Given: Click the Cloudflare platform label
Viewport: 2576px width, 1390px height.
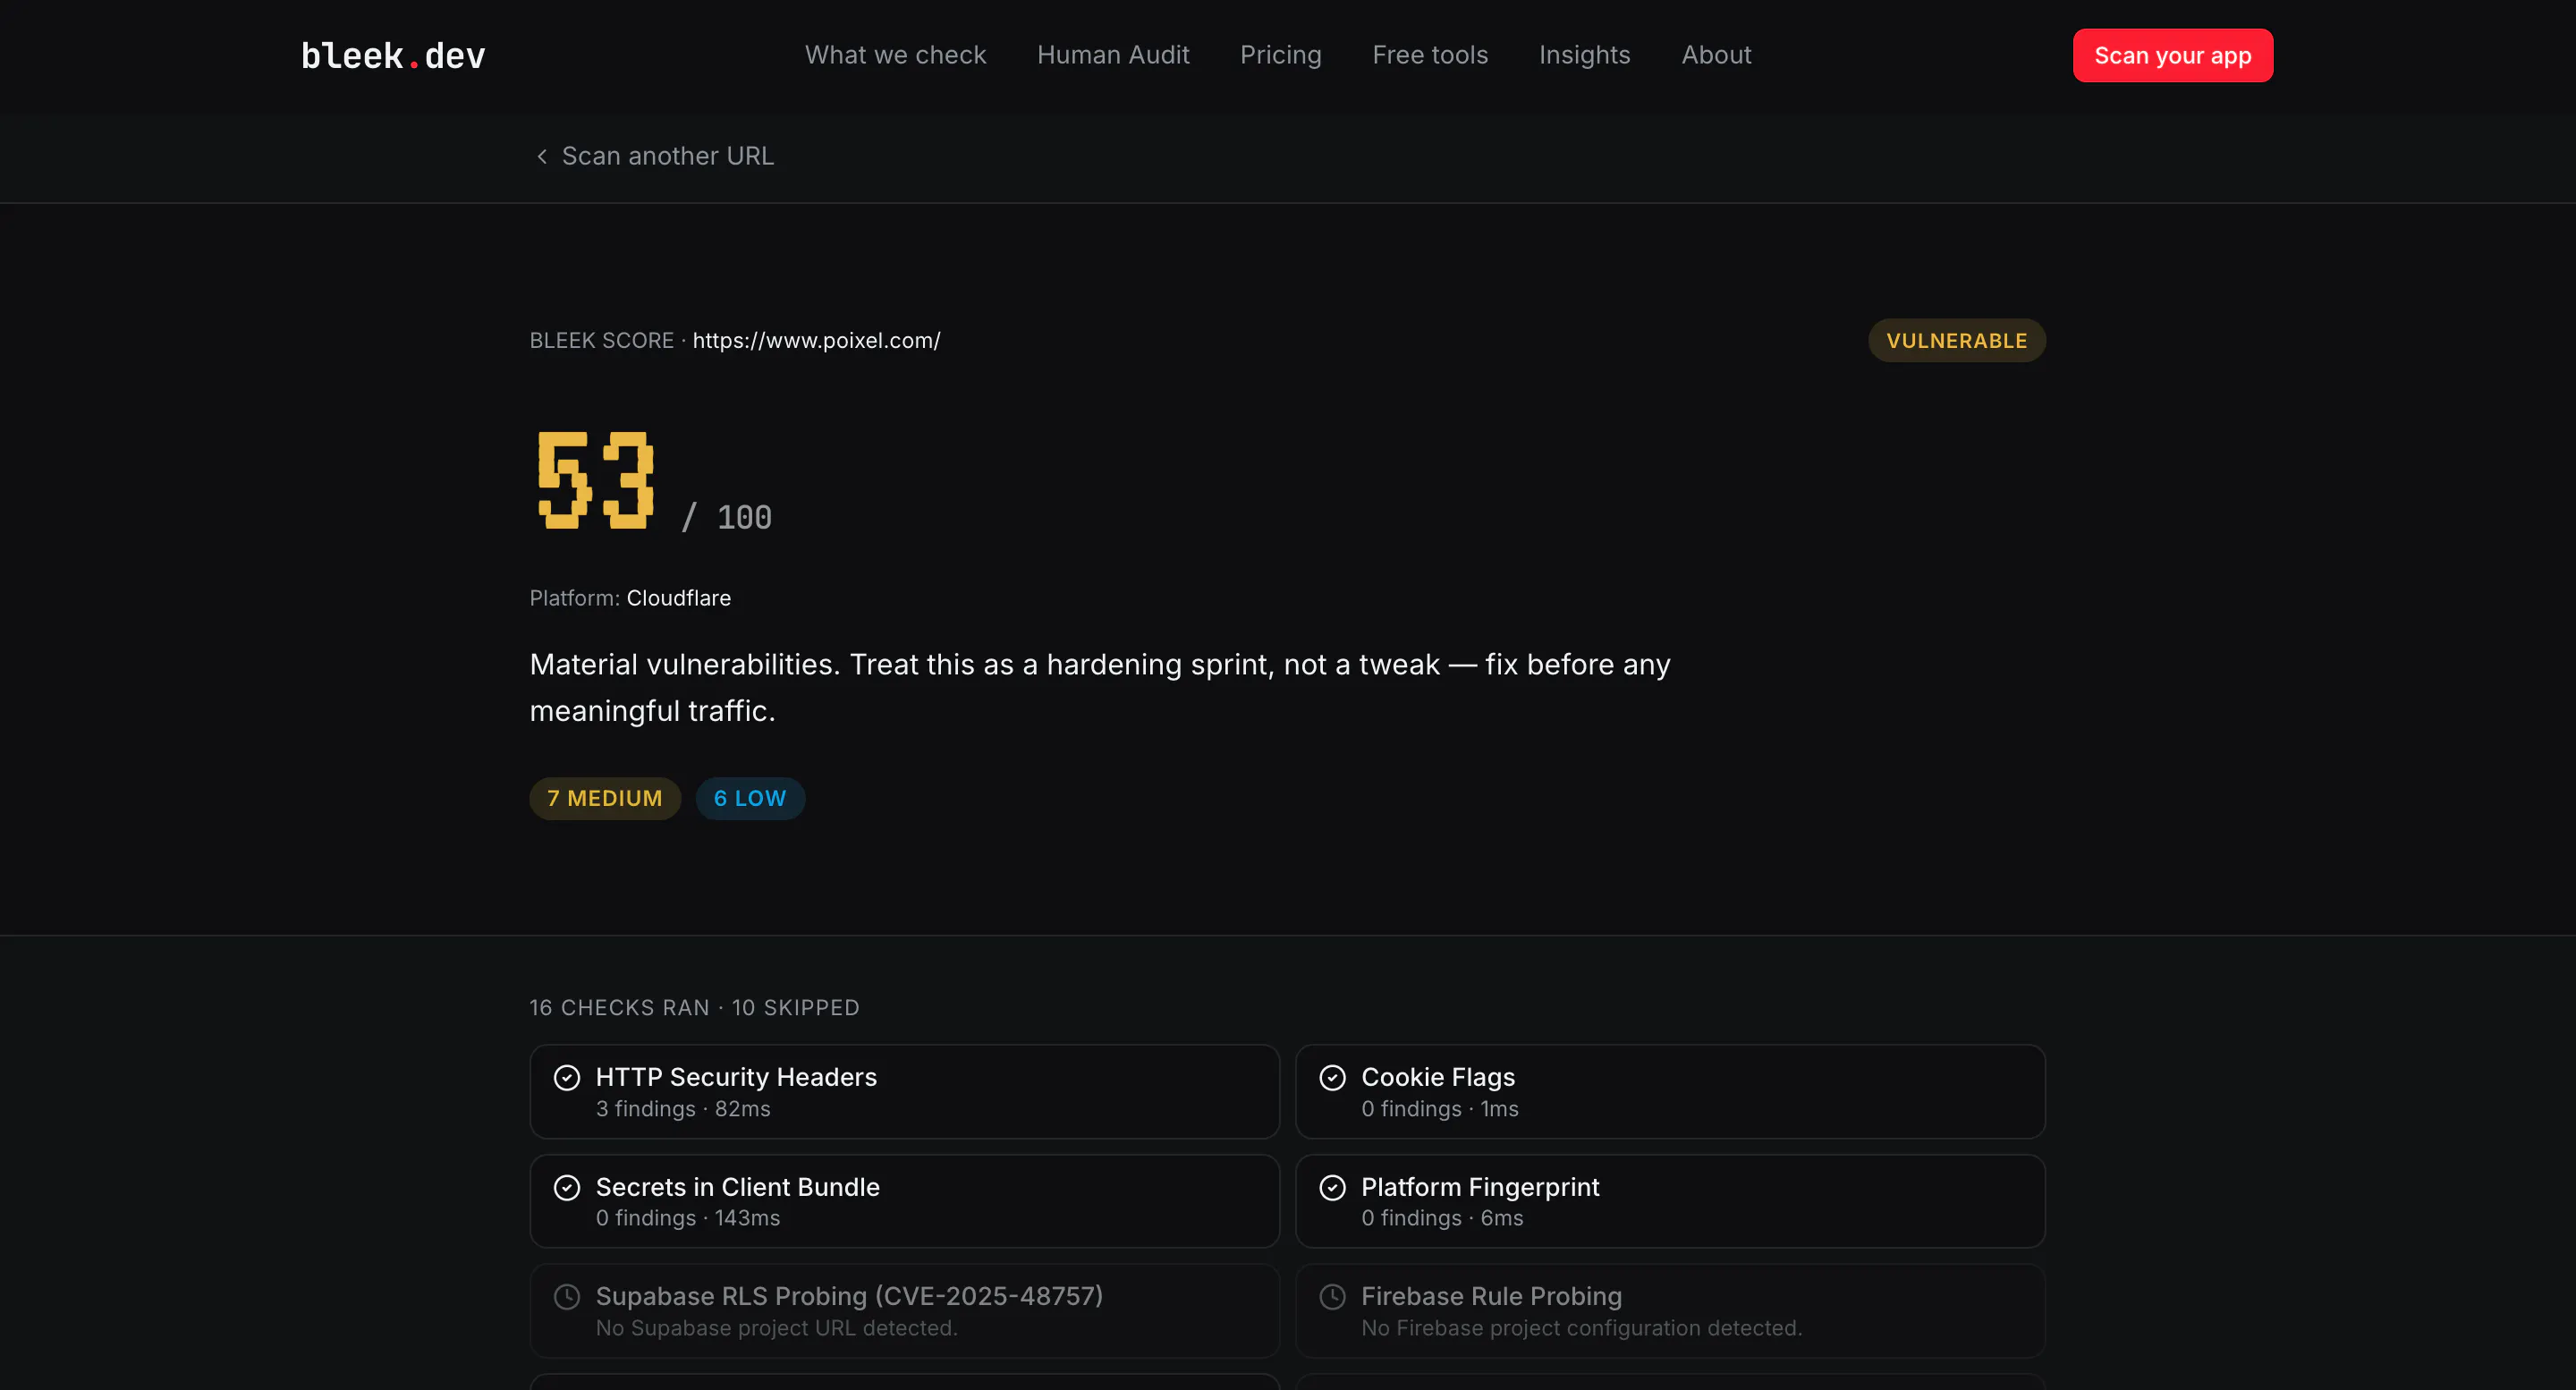Looking at the screenshot, I should pos(678,598).
